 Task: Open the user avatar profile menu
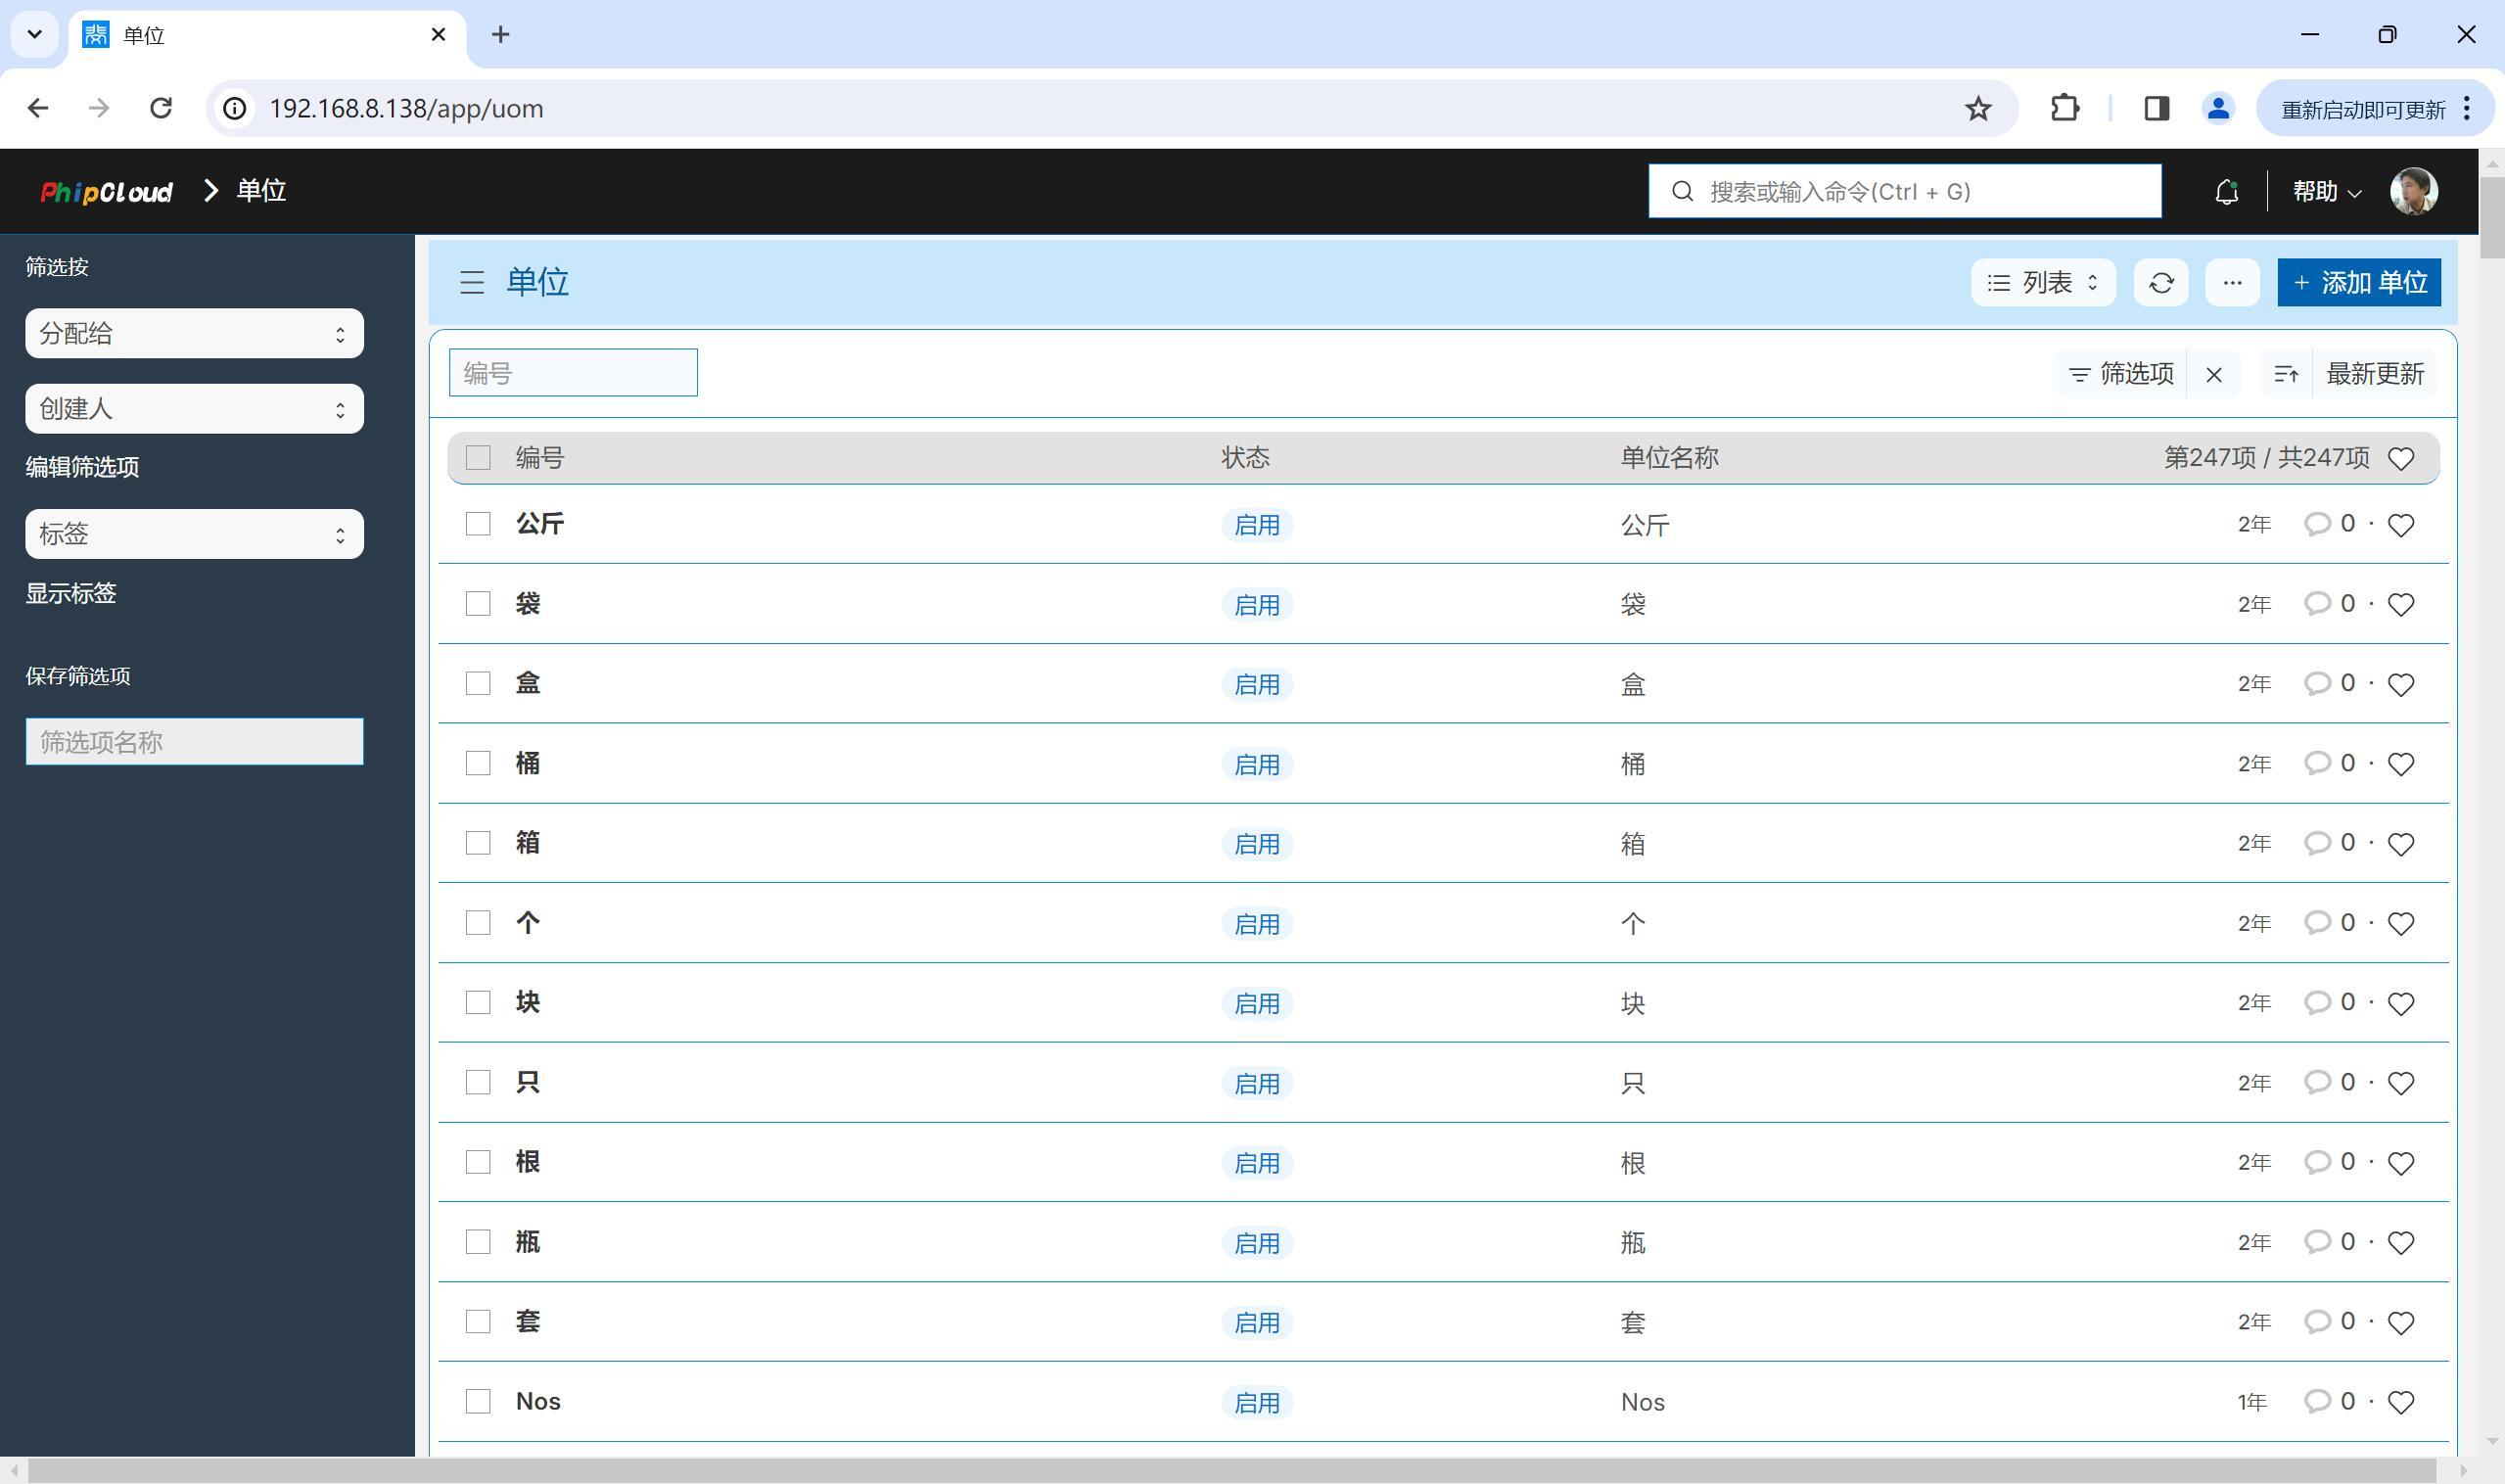click(x=2414, y=191)
